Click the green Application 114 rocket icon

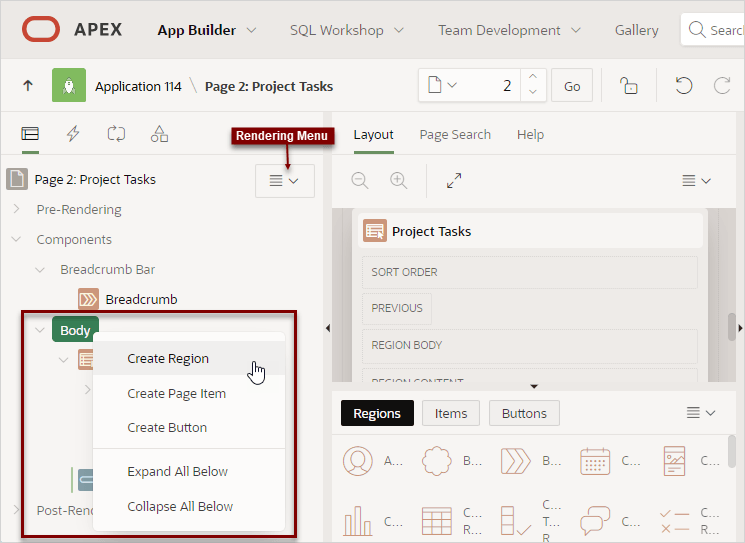[69, 85]
